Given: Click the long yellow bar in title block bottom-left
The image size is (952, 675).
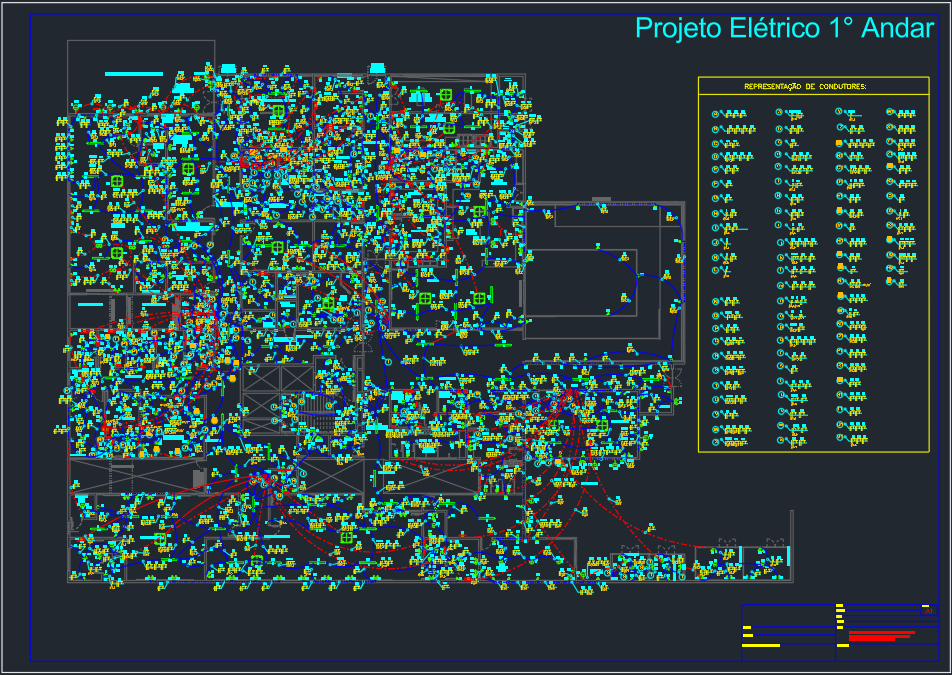Looking at the screenshot, I should coord(761,646).
